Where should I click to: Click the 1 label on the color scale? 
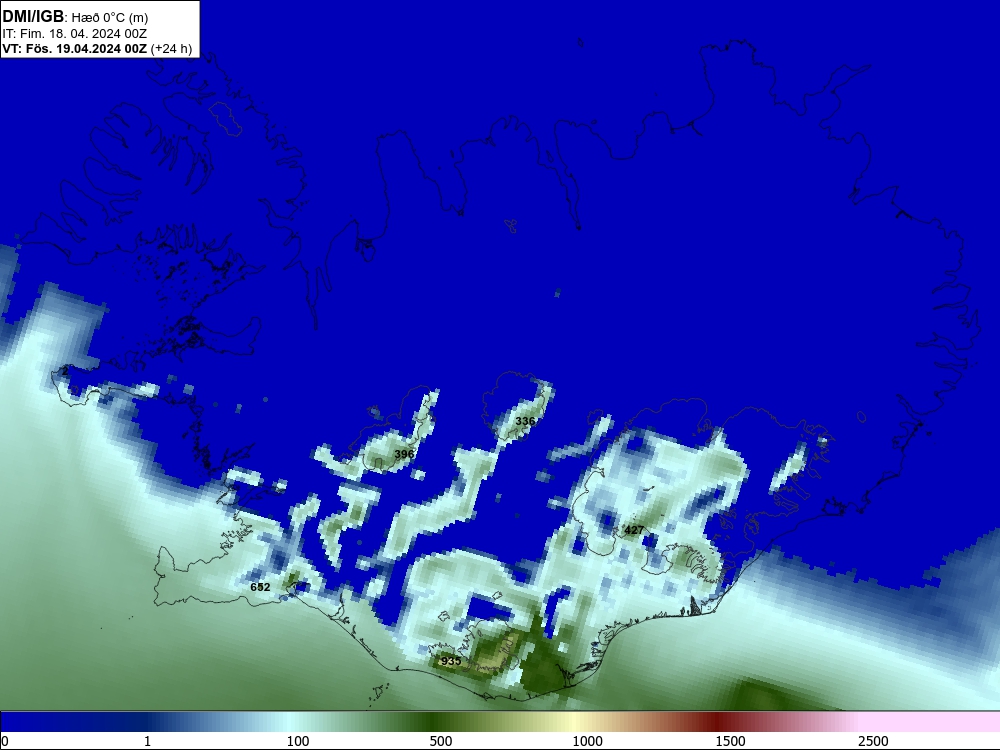point(147,741)
